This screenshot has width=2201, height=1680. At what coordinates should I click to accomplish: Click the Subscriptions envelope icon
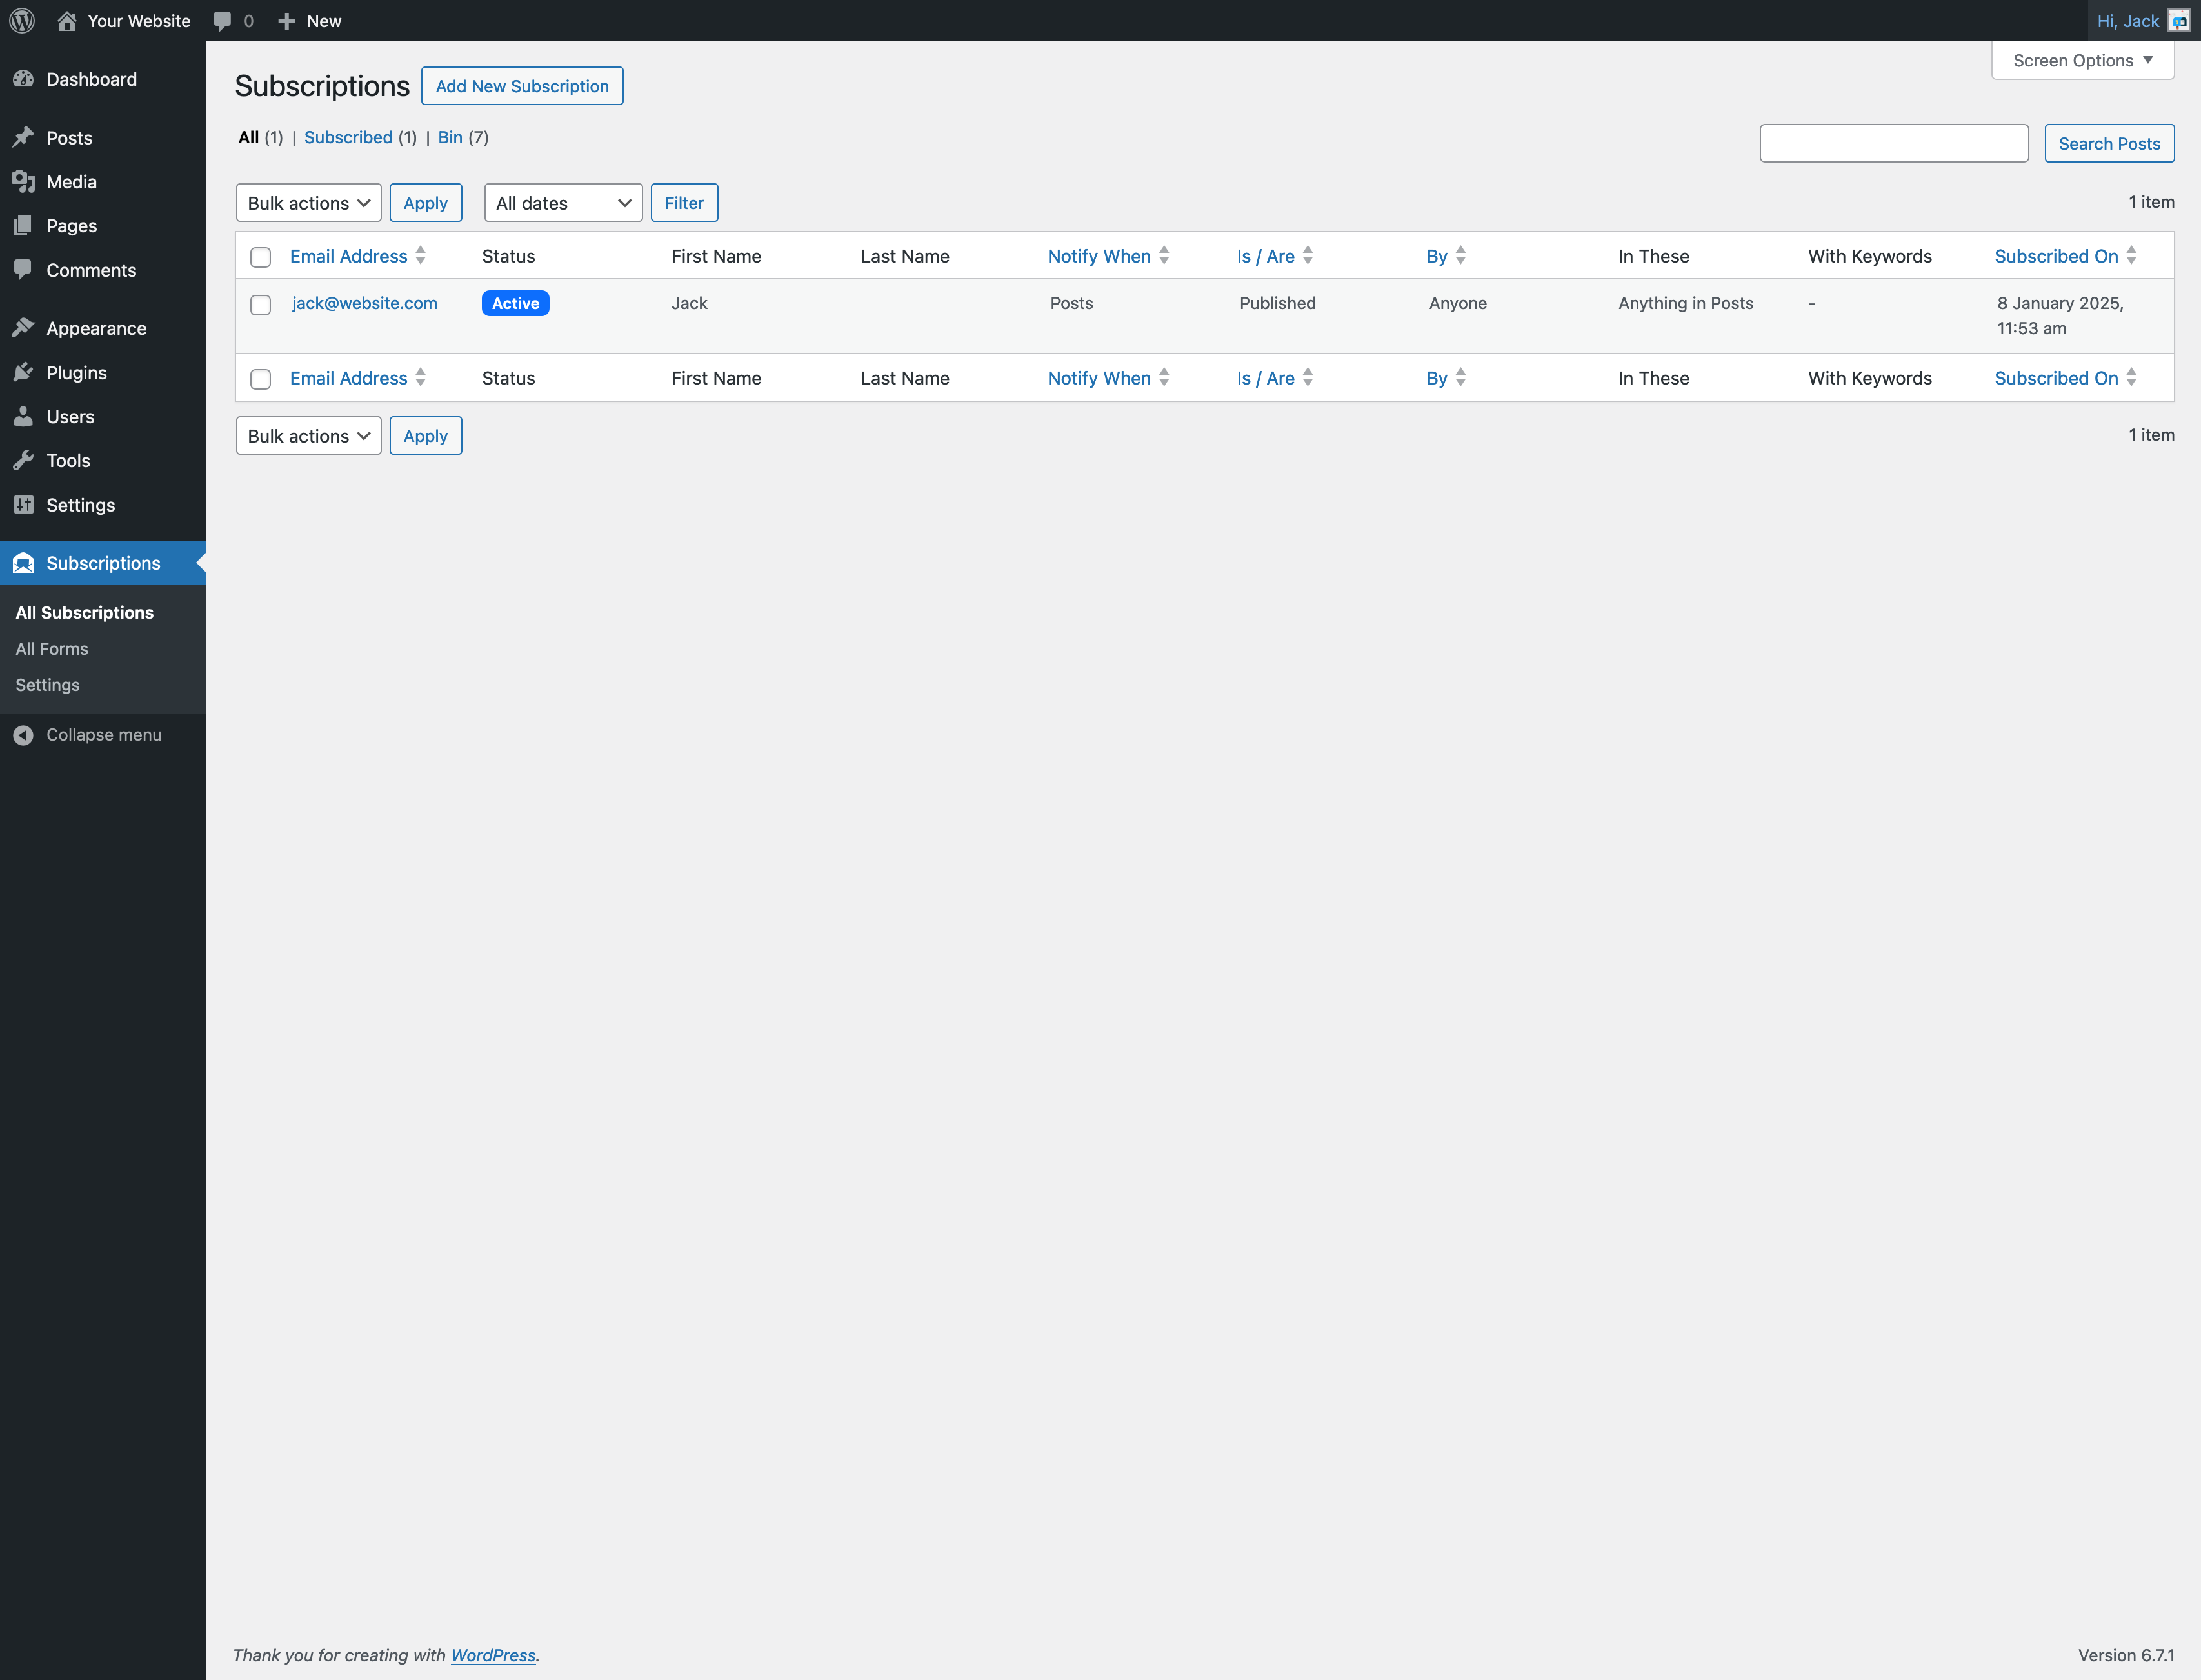pos(24,563)
